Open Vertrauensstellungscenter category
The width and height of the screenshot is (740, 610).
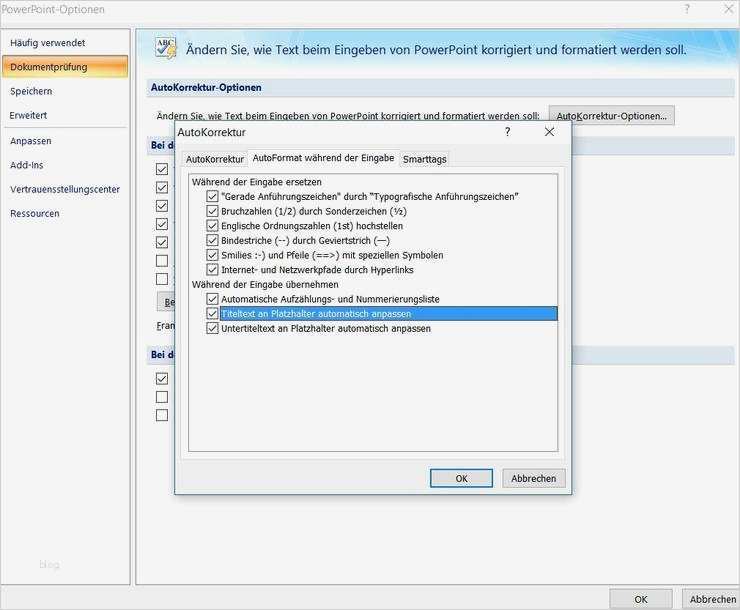click(65, 189)
